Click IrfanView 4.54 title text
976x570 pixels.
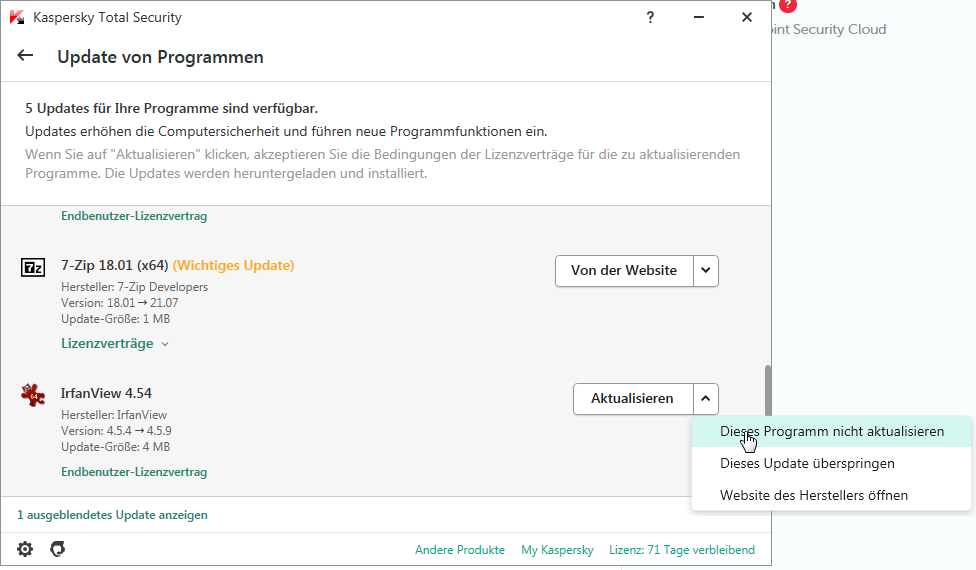tap(106, 393)
